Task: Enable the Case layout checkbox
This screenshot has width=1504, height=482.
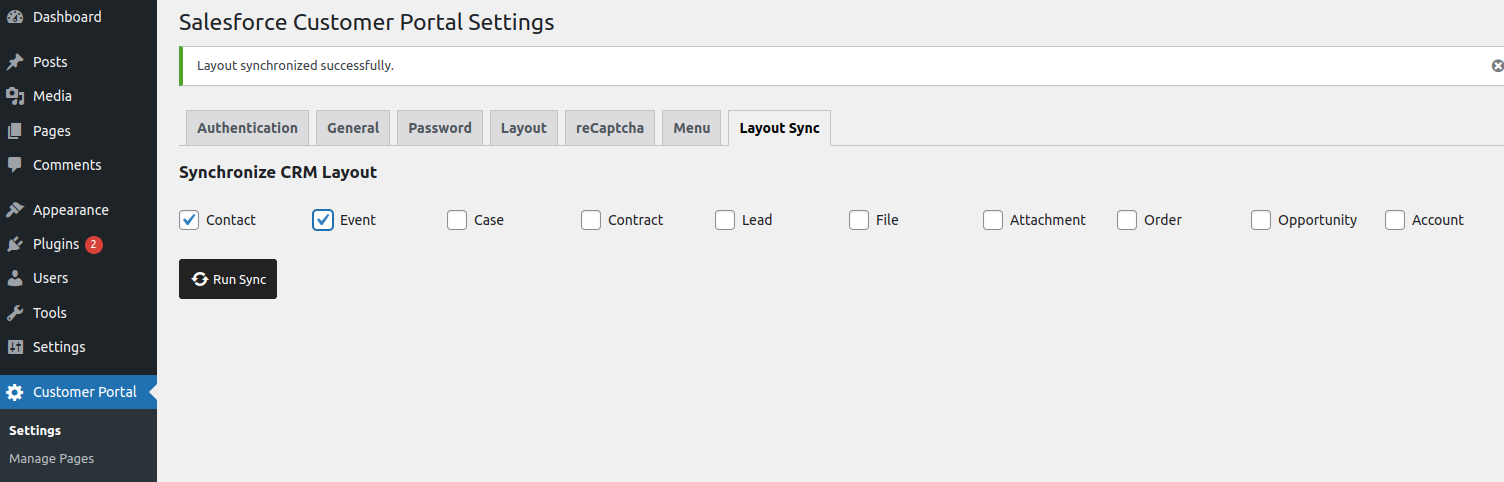Action: point(457,220)
